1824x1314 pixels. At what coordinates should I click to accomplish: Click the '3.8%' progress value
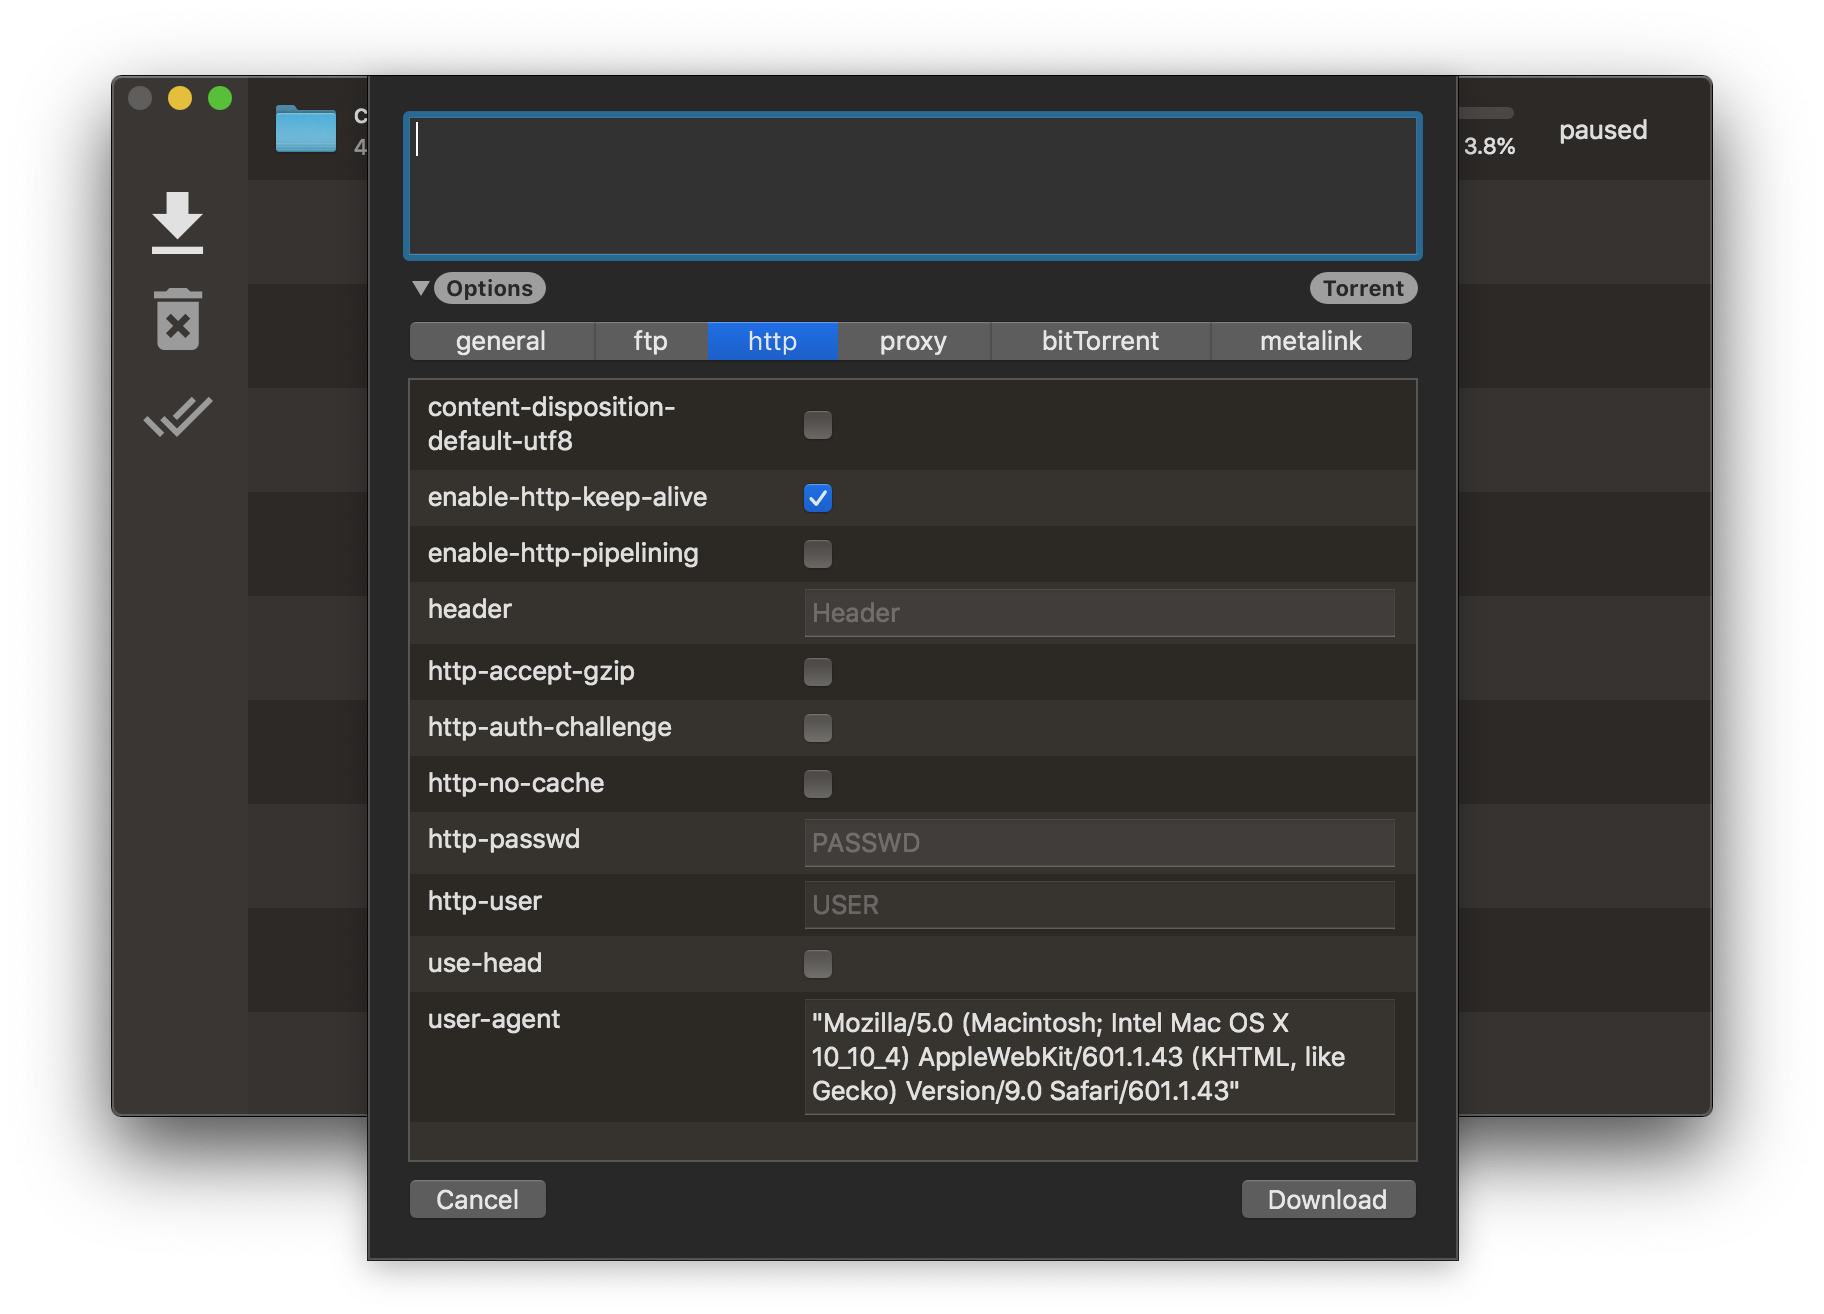[1490, 146]
